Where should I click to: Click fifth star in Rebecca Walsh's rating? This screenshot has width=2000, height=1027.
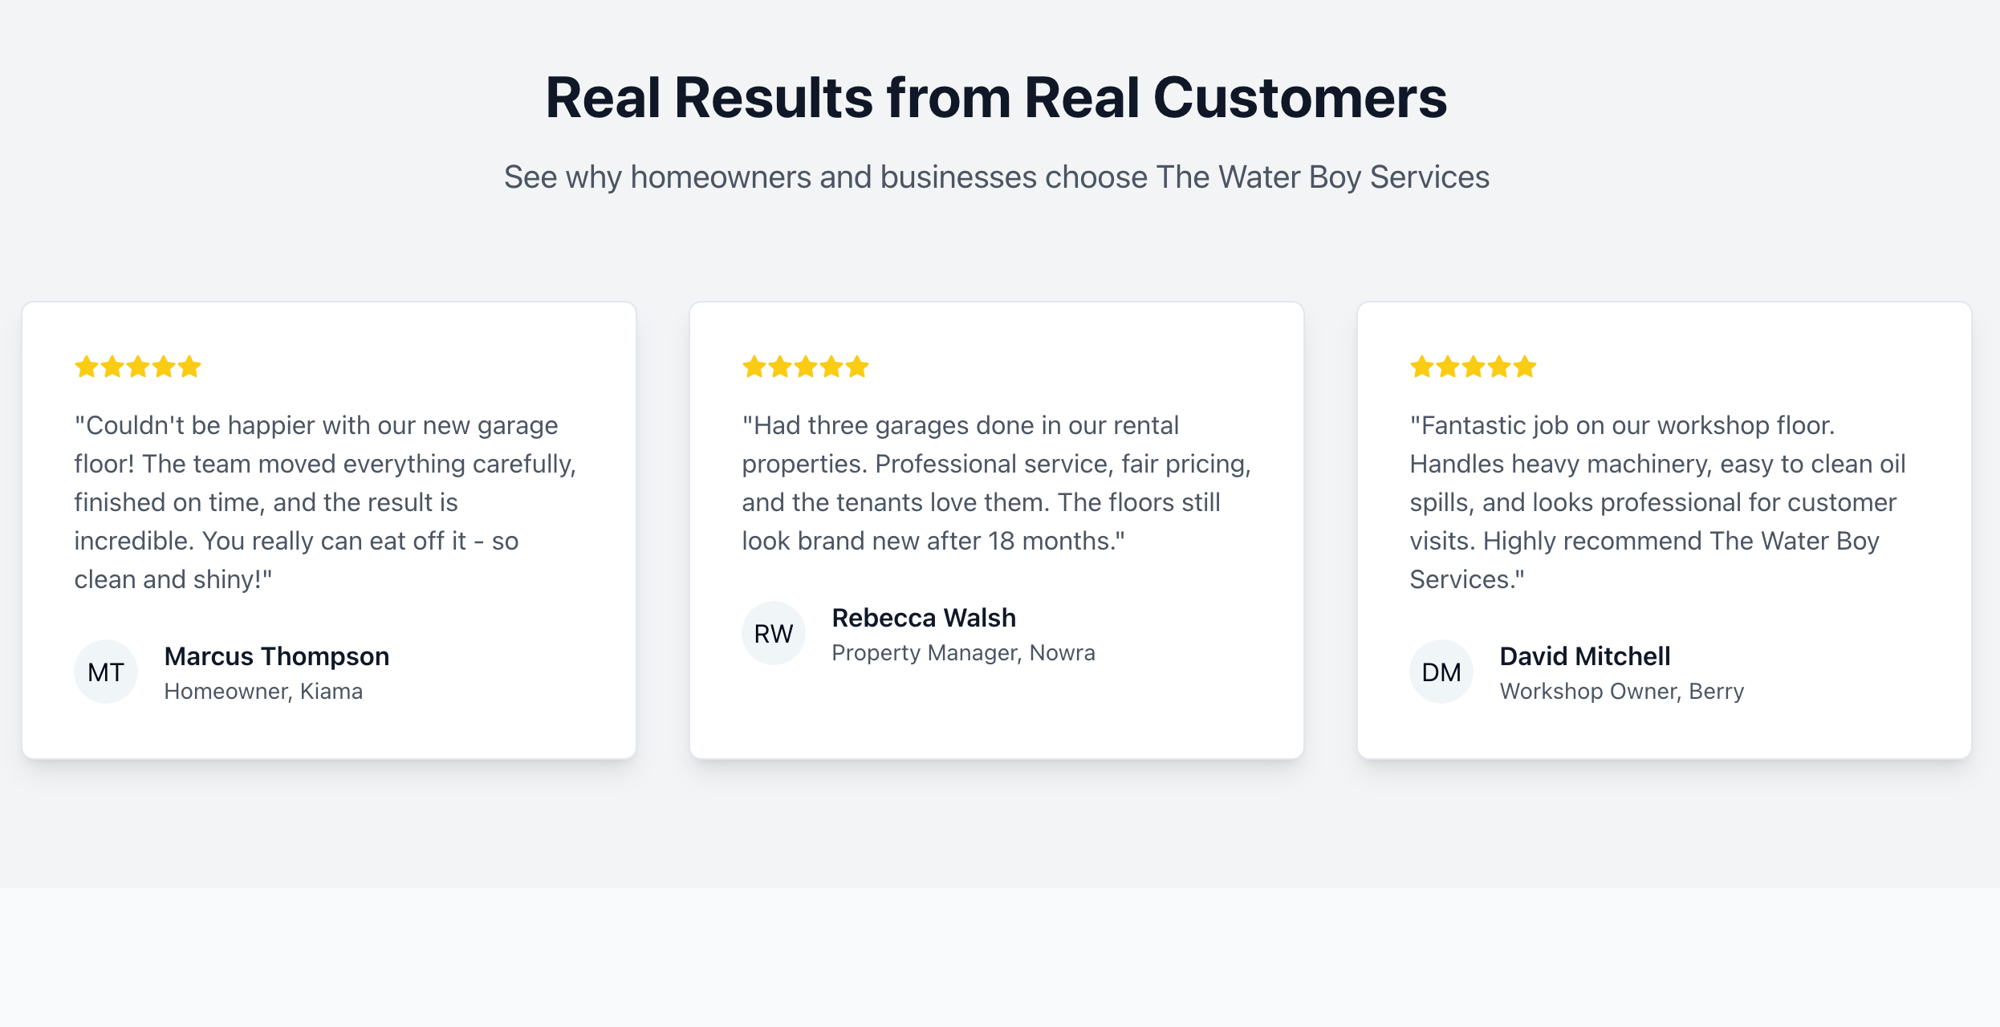click(x=858, y=367)
